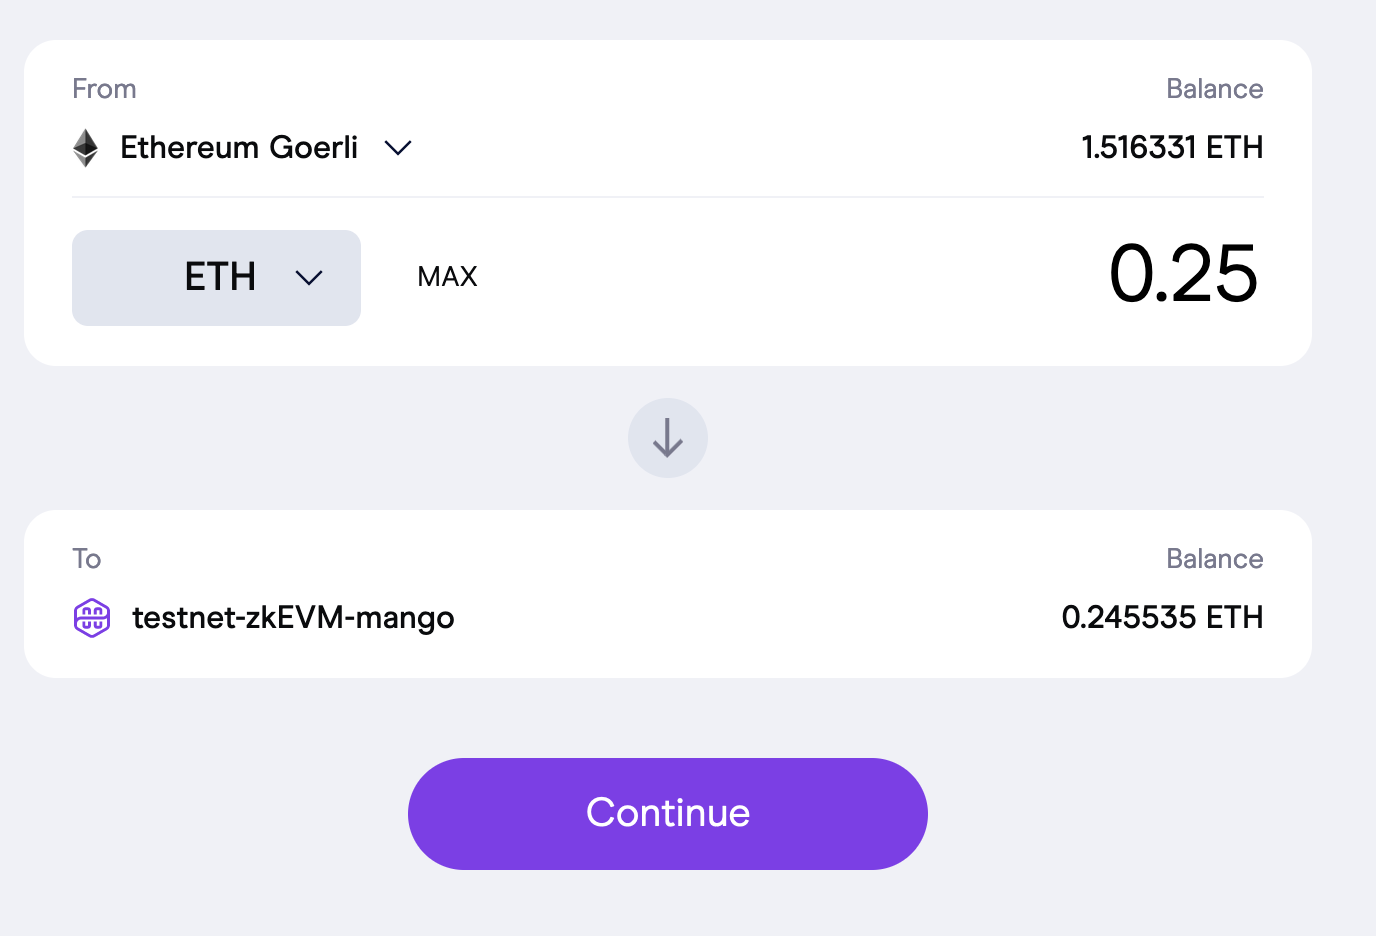1376x936 pixels.
Task: Click the gray circle surrounding the transfer arrow
Action: (667, 438)
